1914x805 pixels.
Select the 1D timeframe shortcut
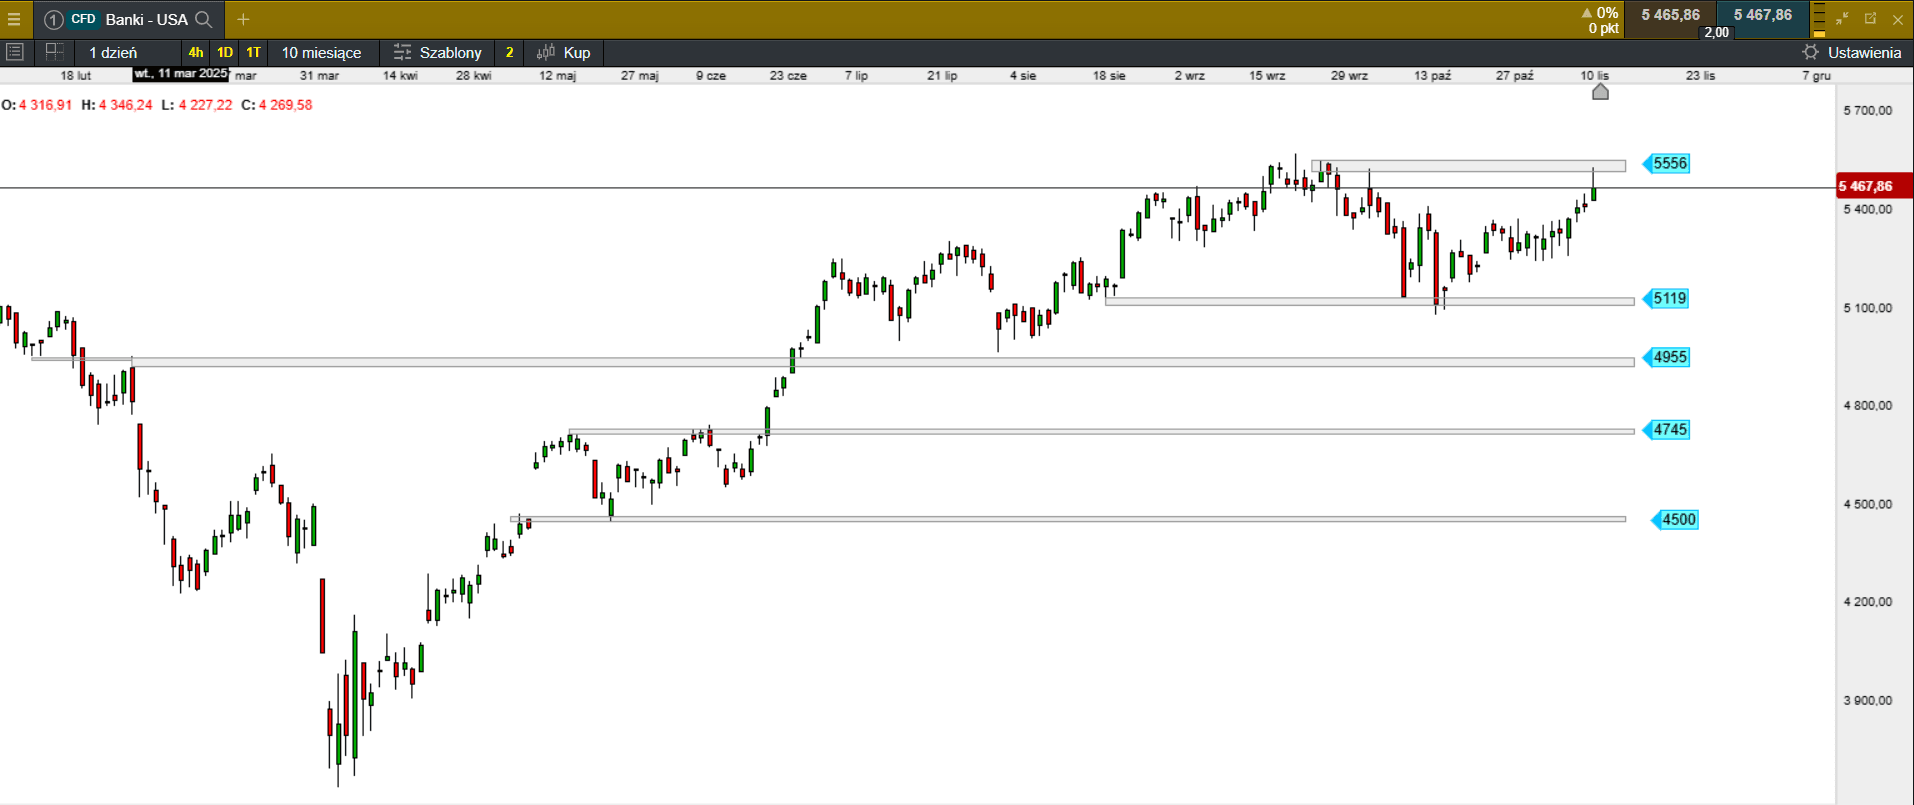[225, 52]
